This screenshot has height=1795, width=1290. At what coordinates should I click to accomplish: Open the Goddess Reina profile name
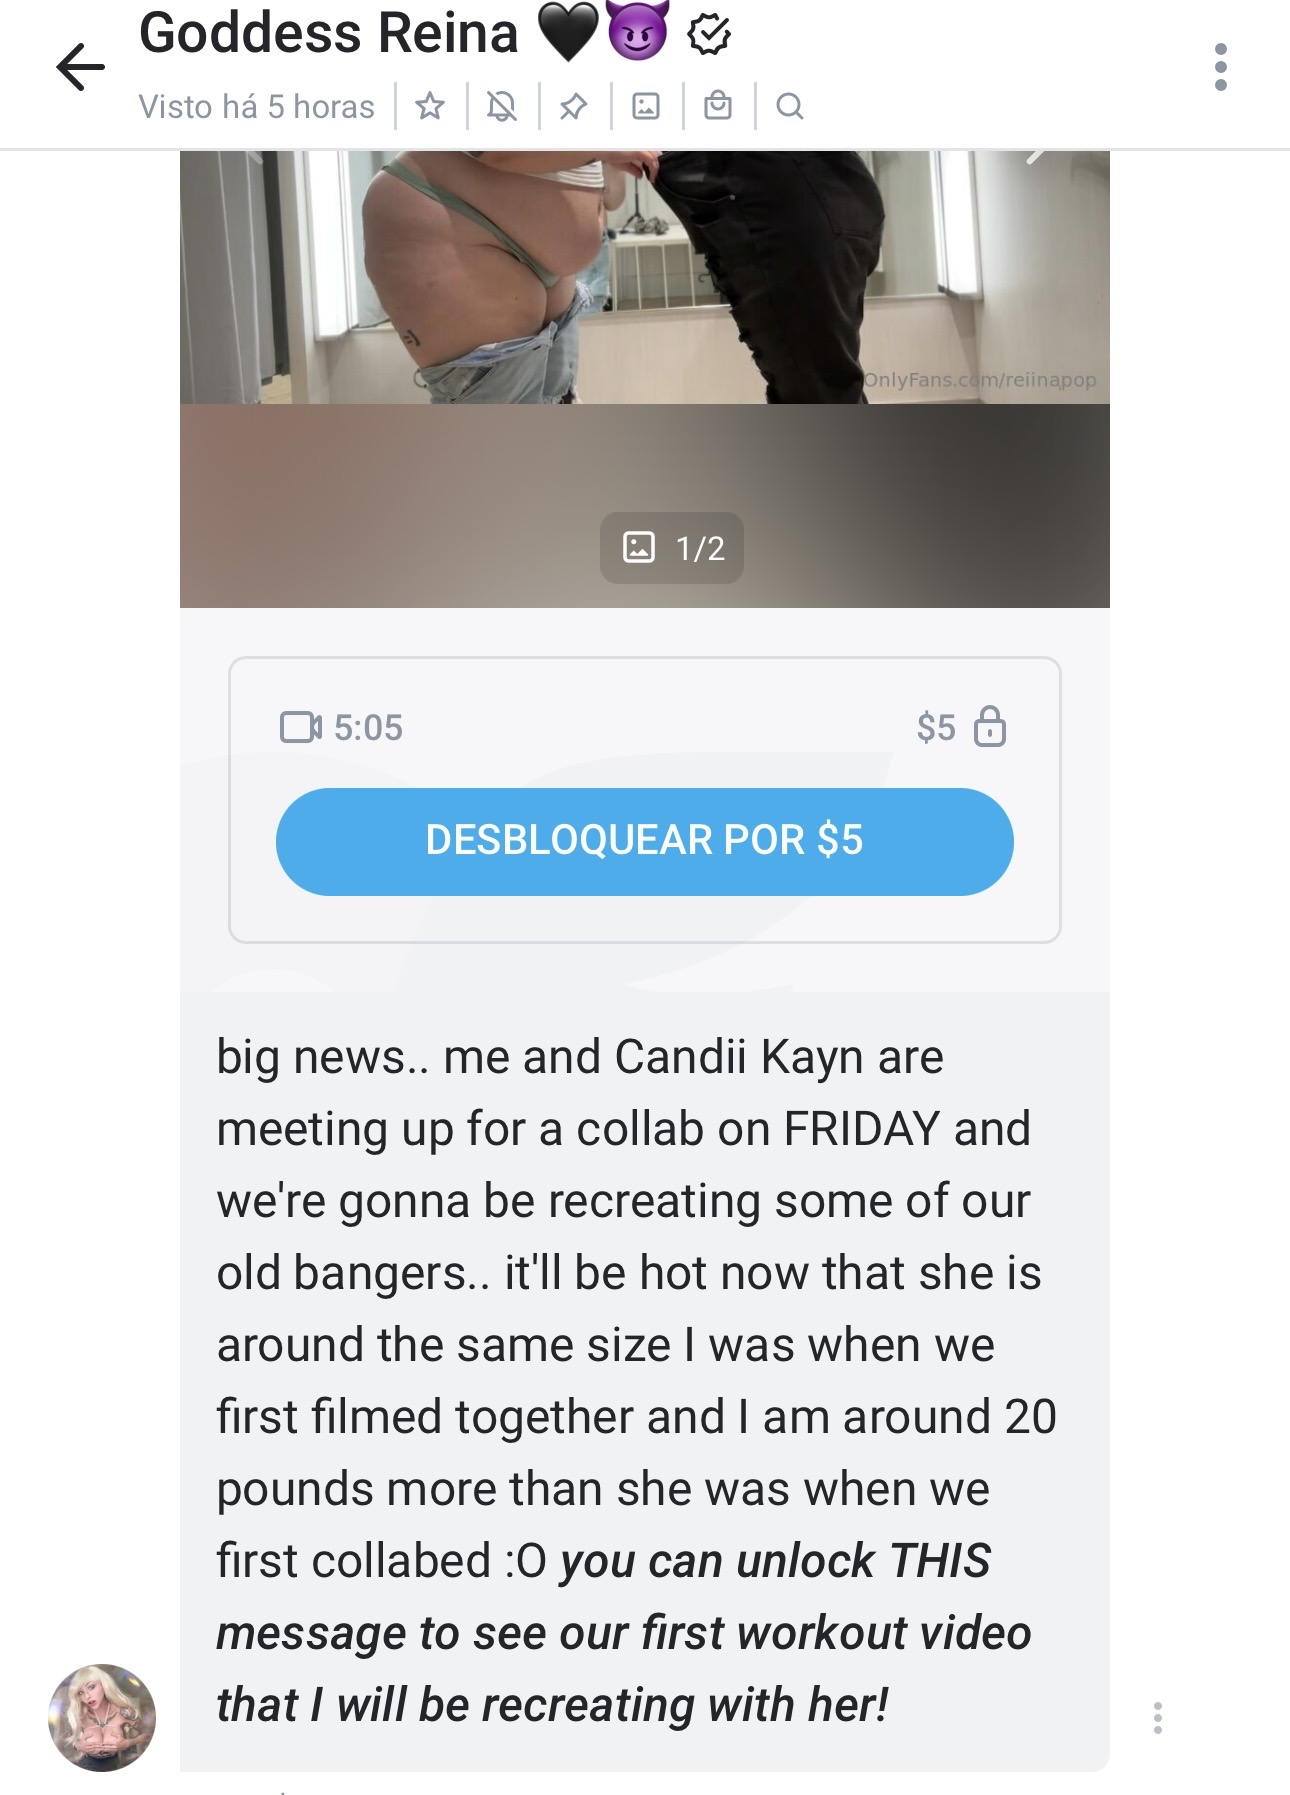point(328,33)
